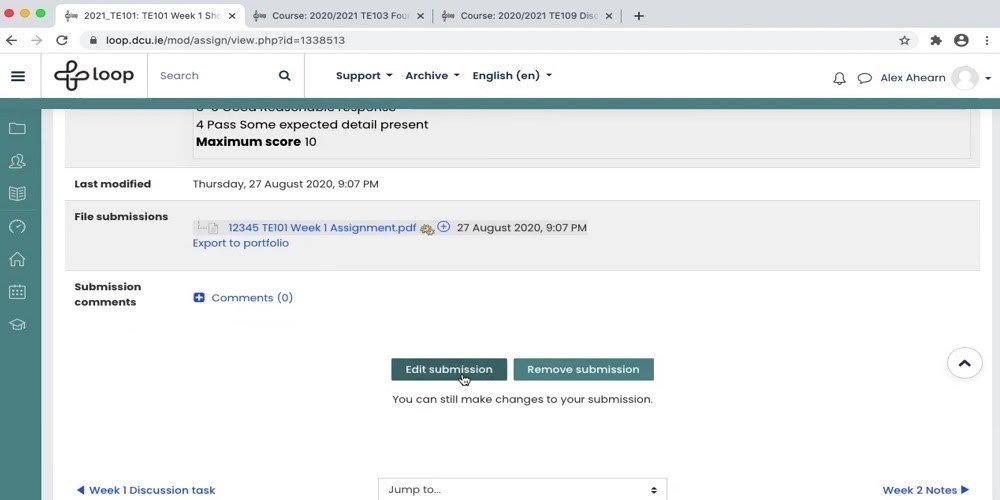The height and width of the screenshot is (500, 1000).
Task: Click the search magnifier icon
Action: pyautogui.click(x=285, y=76)
